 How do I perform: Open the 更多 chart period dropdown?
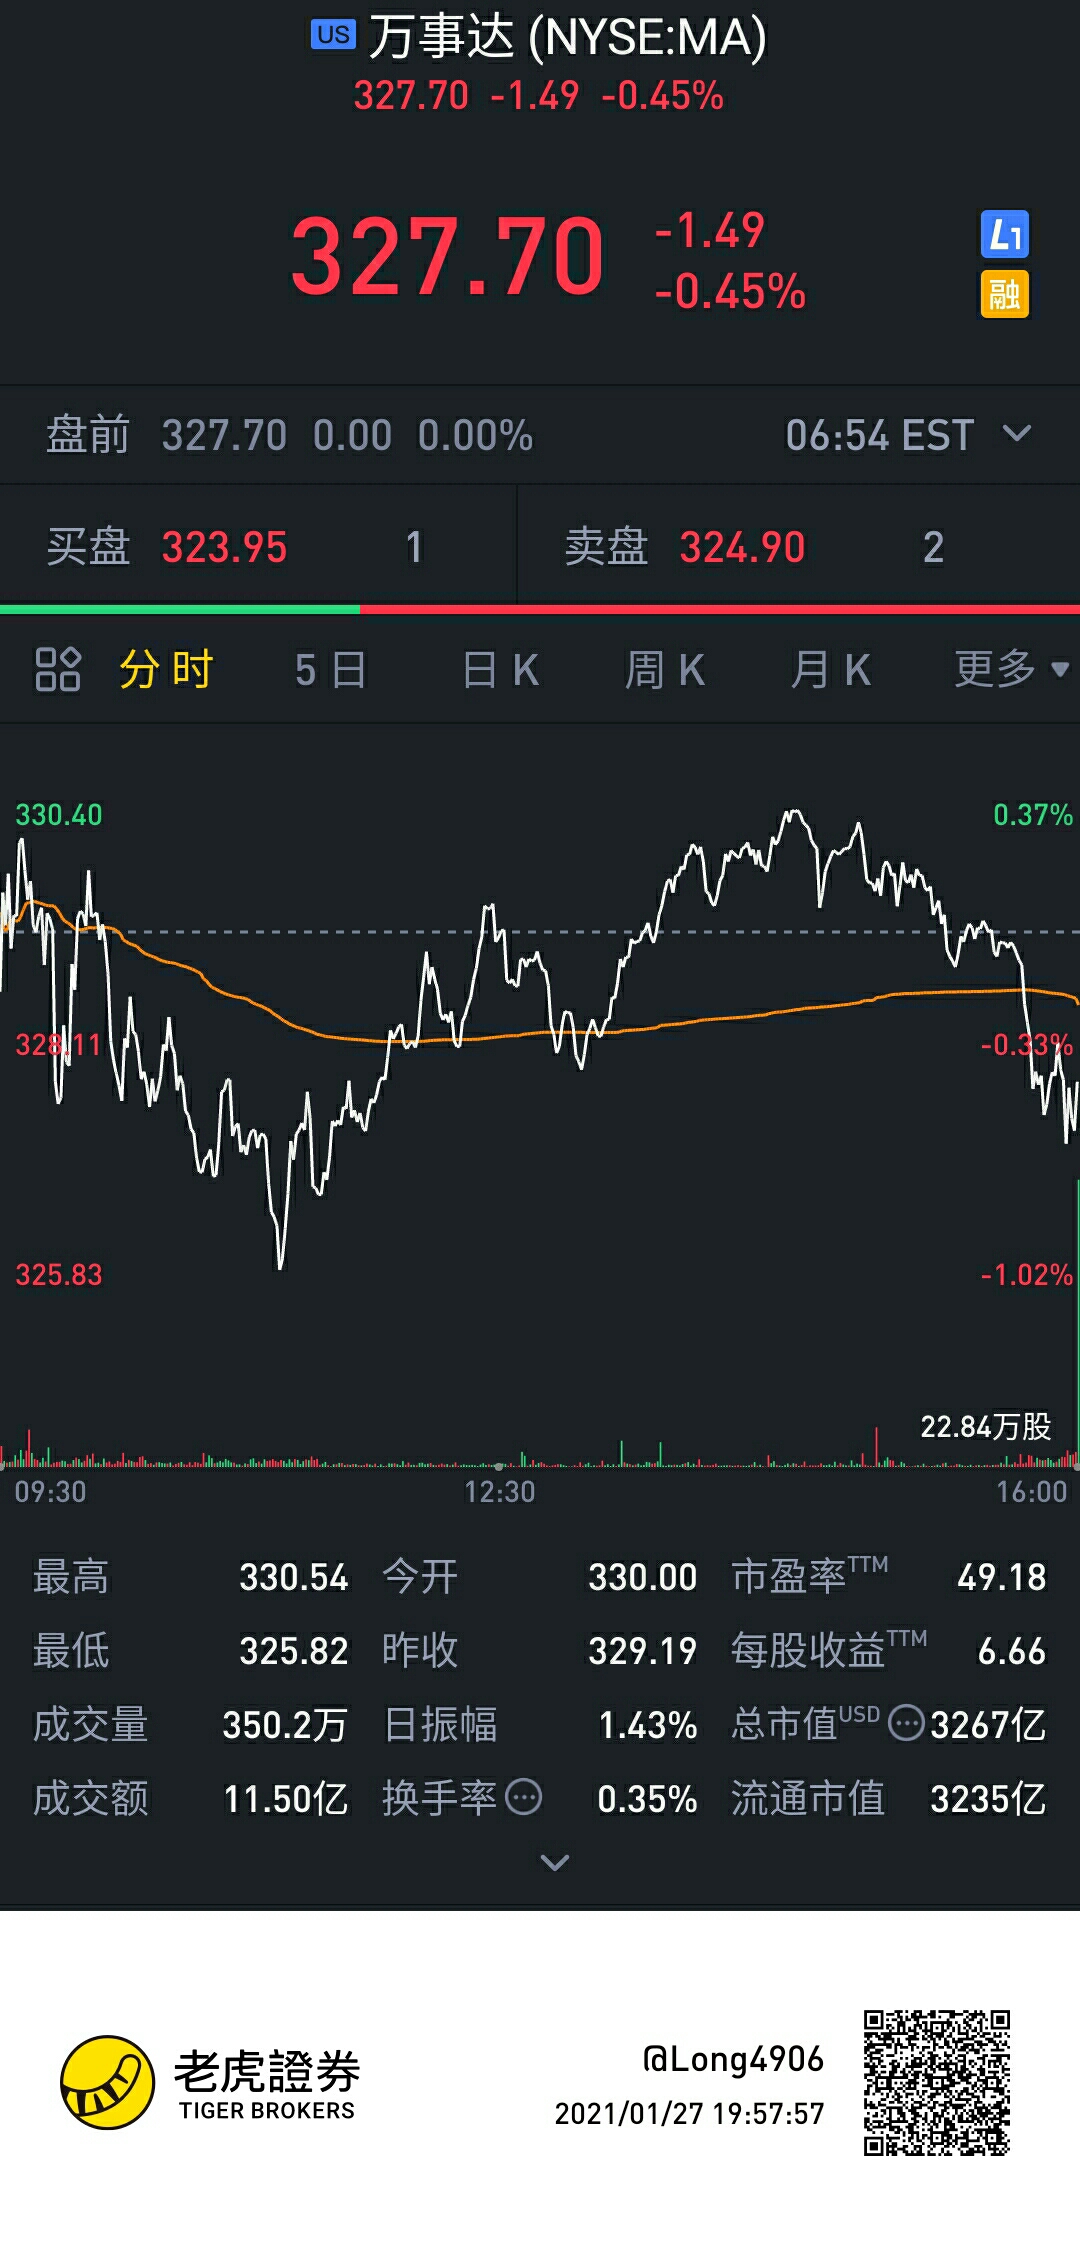tap(1011, 669)
